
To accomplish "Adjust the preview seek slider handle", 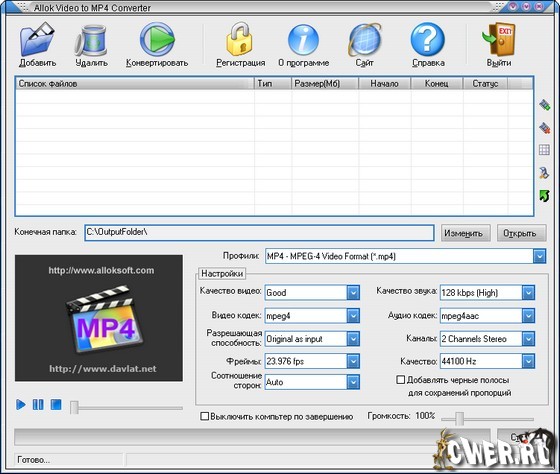I will pos(74,407).
